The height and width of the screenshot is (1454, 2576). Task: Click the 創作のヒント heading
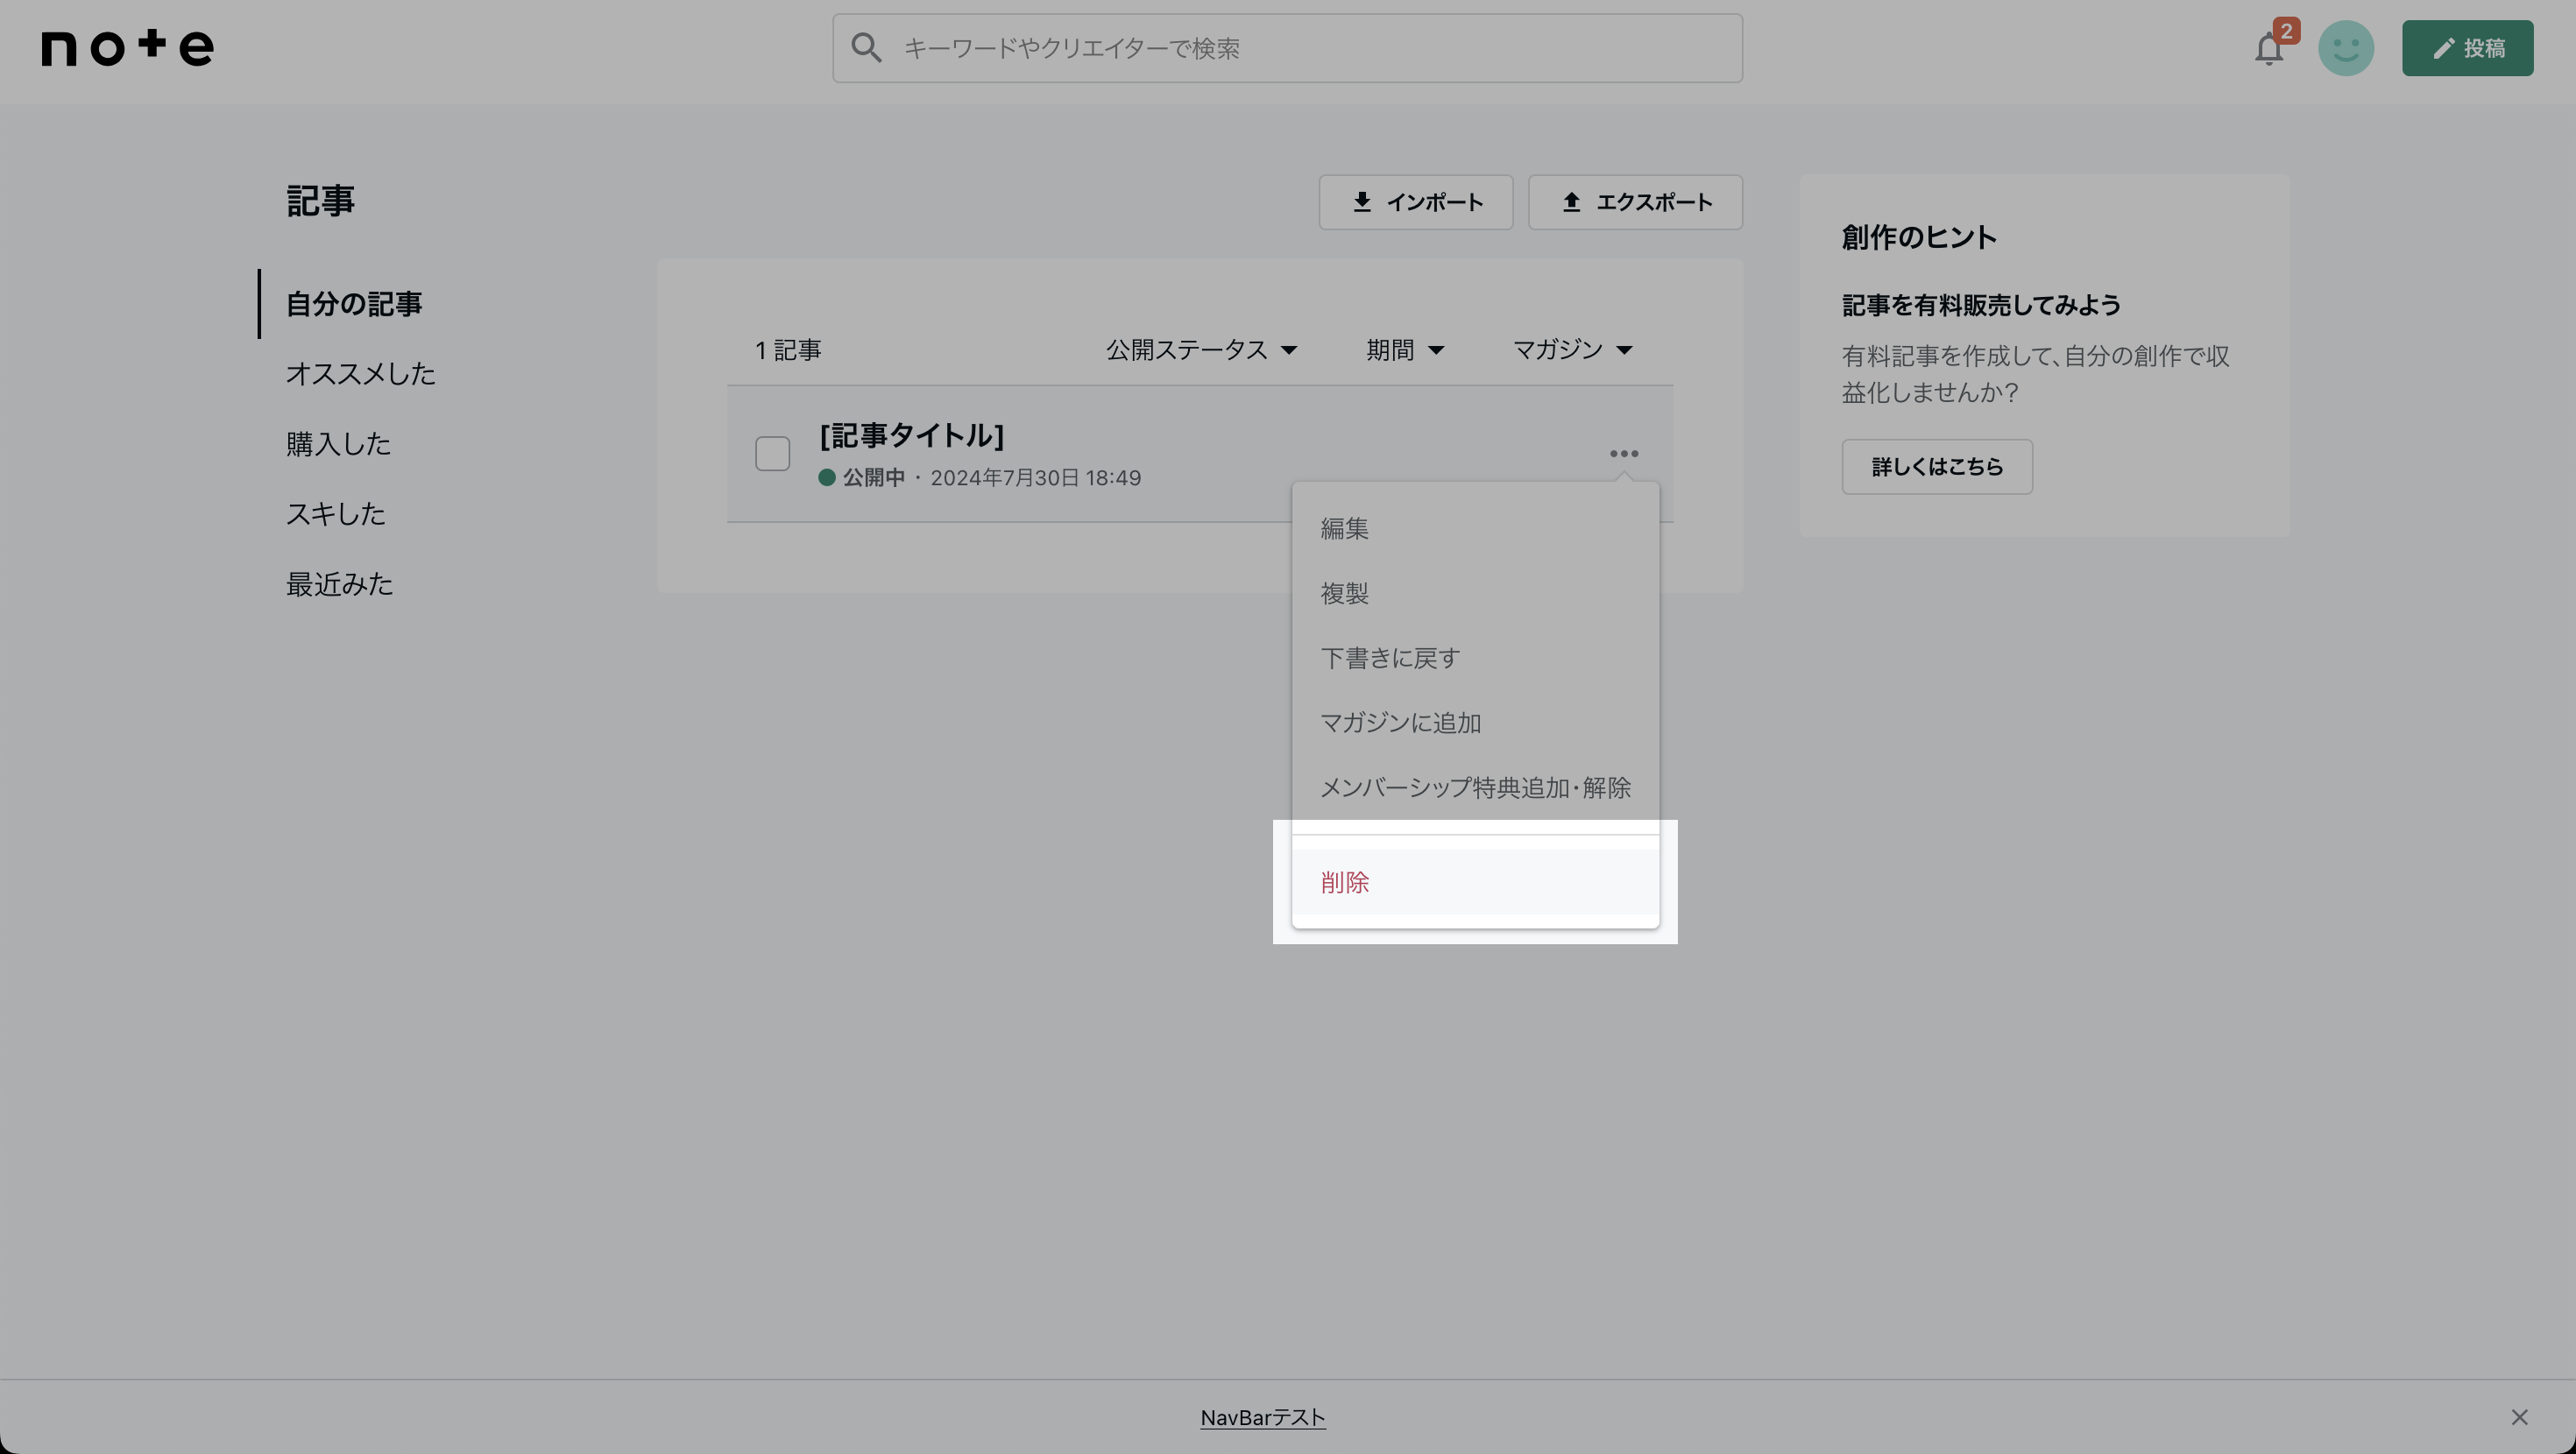coord(1919,237)
